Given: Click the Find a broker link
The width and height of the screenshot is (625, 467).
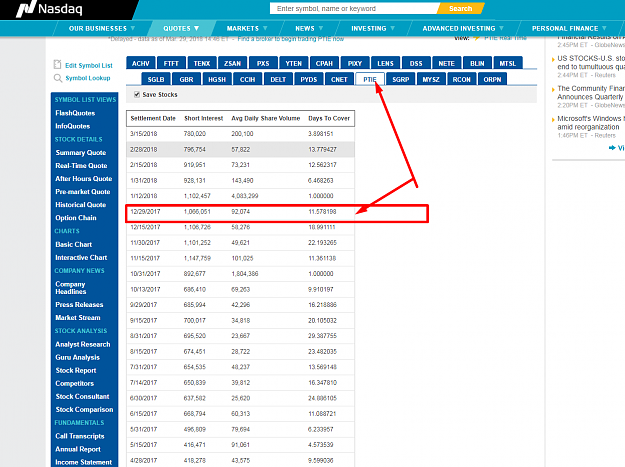Looking at the screenshot, I should pyautogui.click(x=291, y=39).
